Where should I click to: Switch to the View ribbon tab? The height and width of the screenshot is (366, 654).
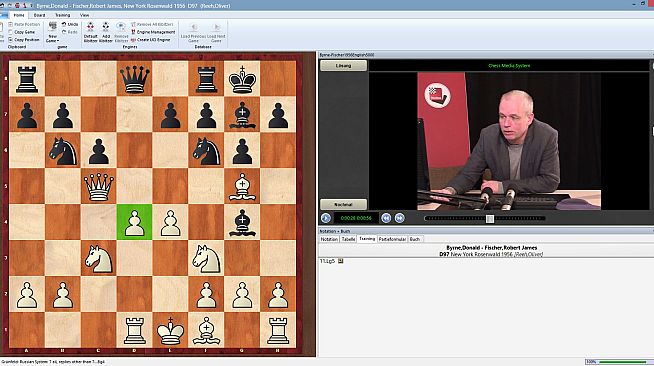click(85, 15)
